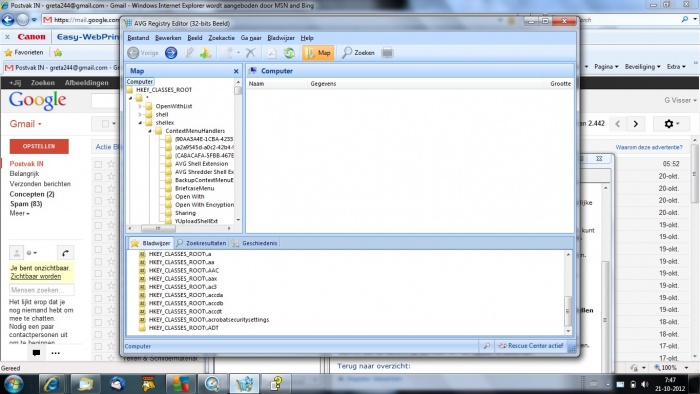700x394 pixels.
Task: Go forward with the blue arrow button
Action: [x=171, y=53]
